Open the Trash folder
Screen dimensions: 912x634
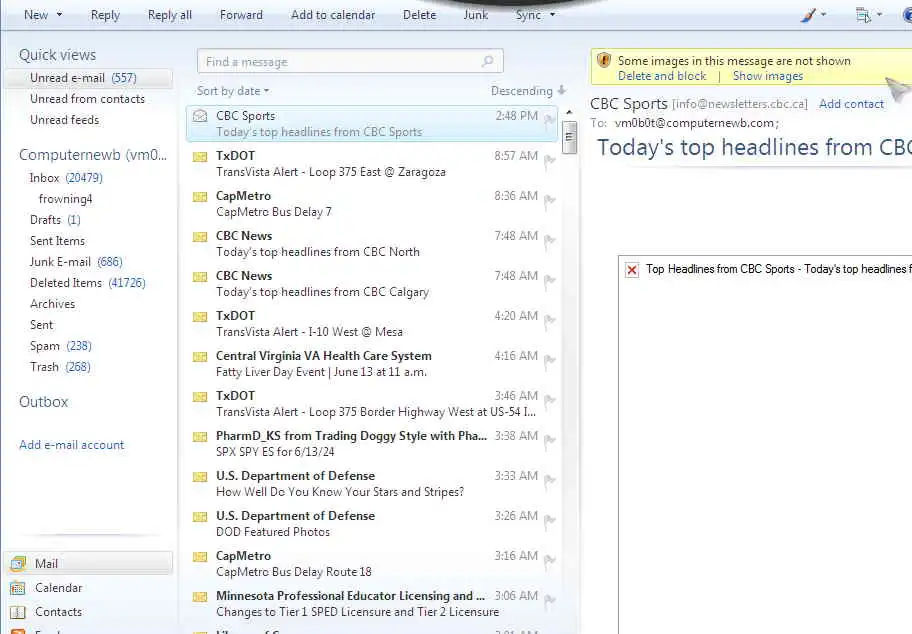[x=60, y=366]
